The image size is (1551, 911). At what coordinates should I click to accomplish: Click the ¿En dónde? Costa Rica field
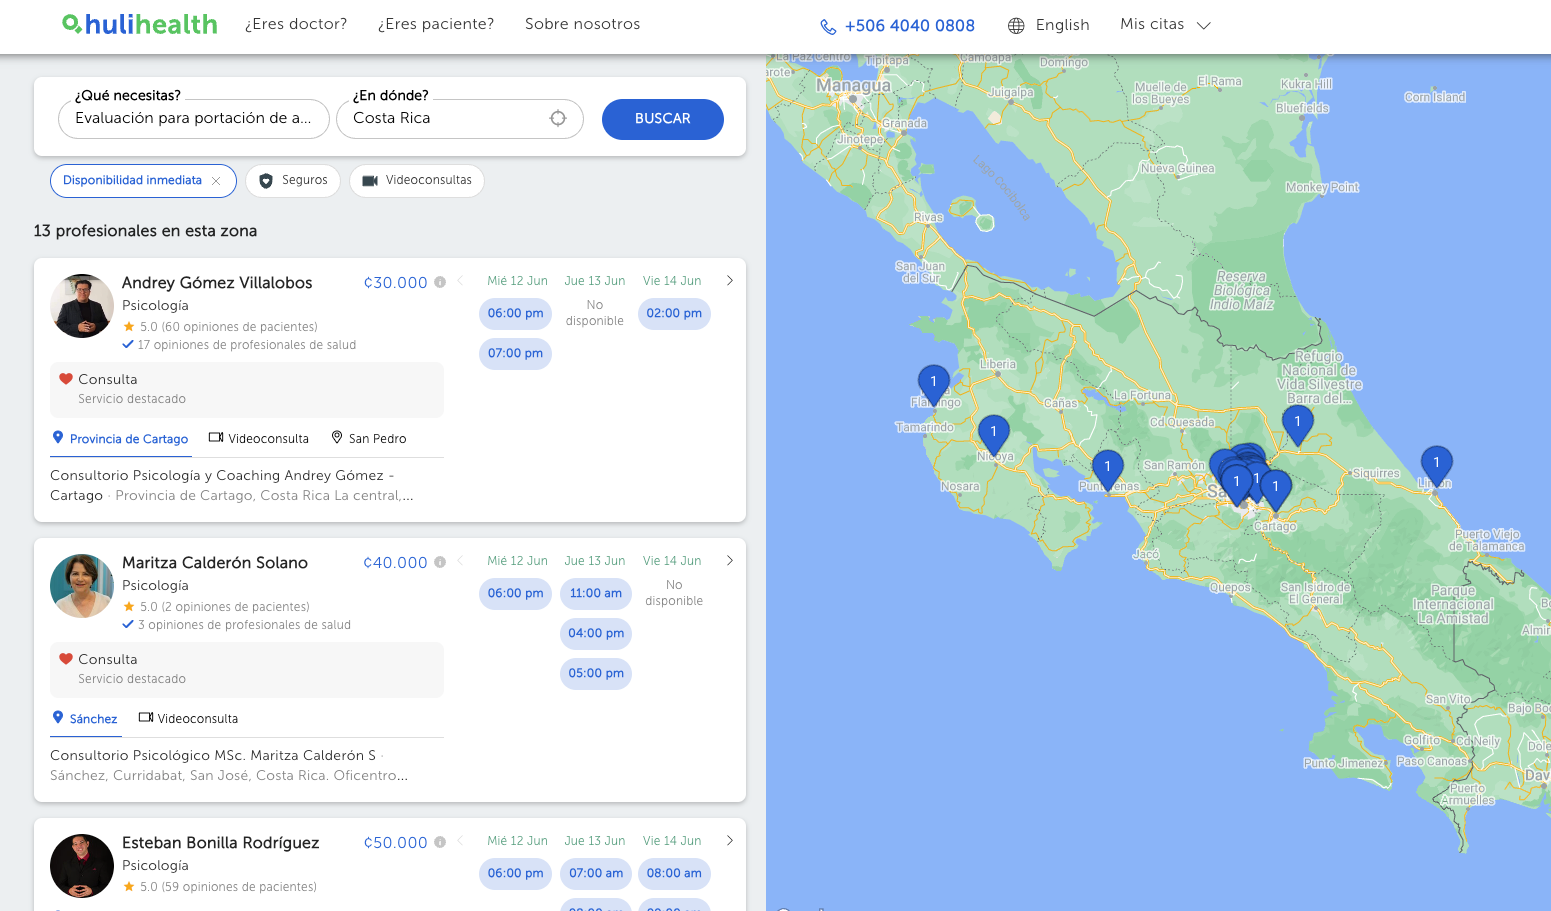click(460, 119)
